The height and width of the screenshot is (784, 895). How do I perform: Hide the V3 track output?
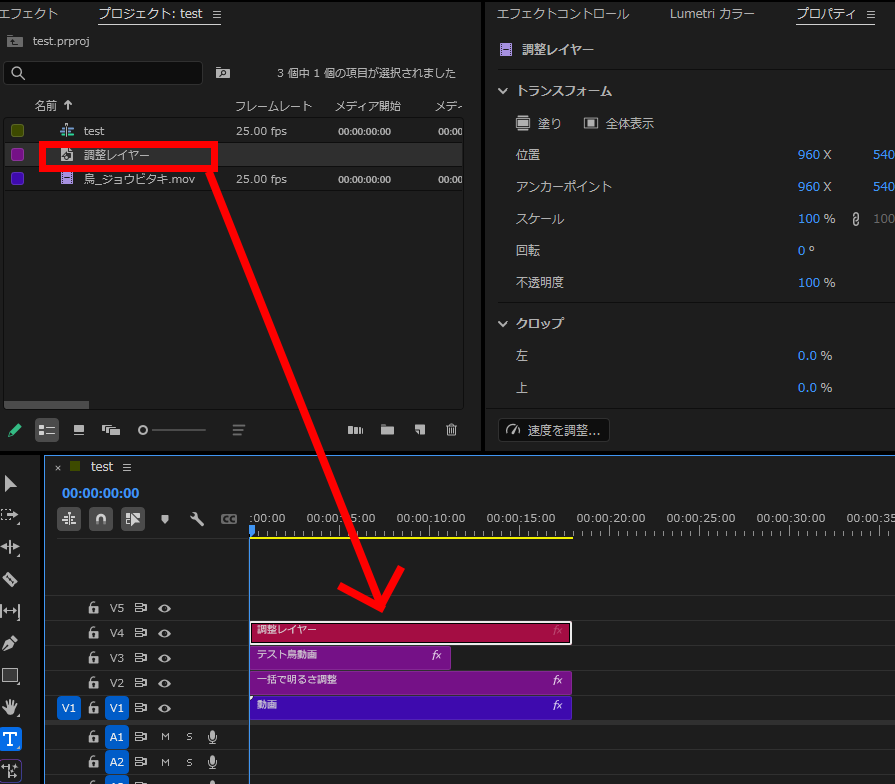[164, 658]
